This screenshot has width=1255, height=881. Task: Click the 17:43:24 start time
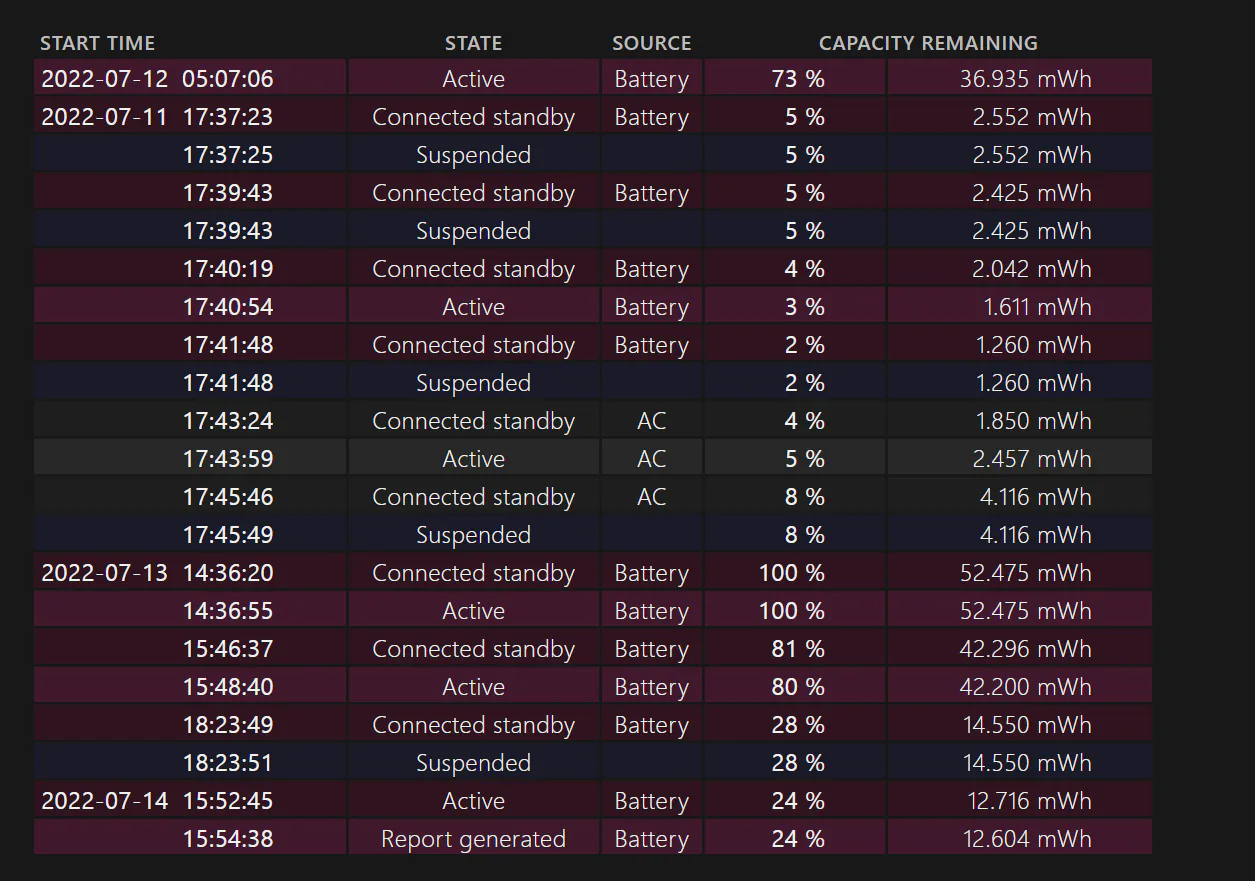(228, 421)
